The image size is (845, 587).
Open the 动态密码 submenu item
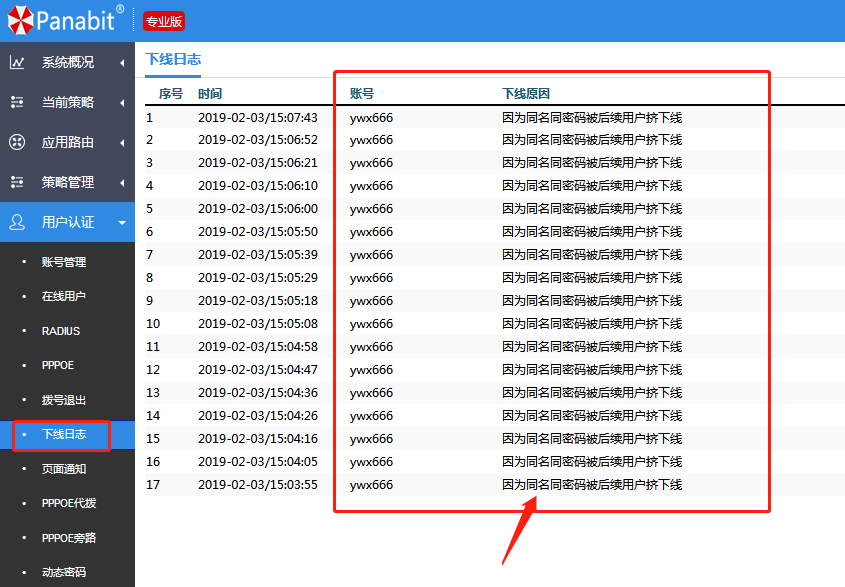point(64,573)
